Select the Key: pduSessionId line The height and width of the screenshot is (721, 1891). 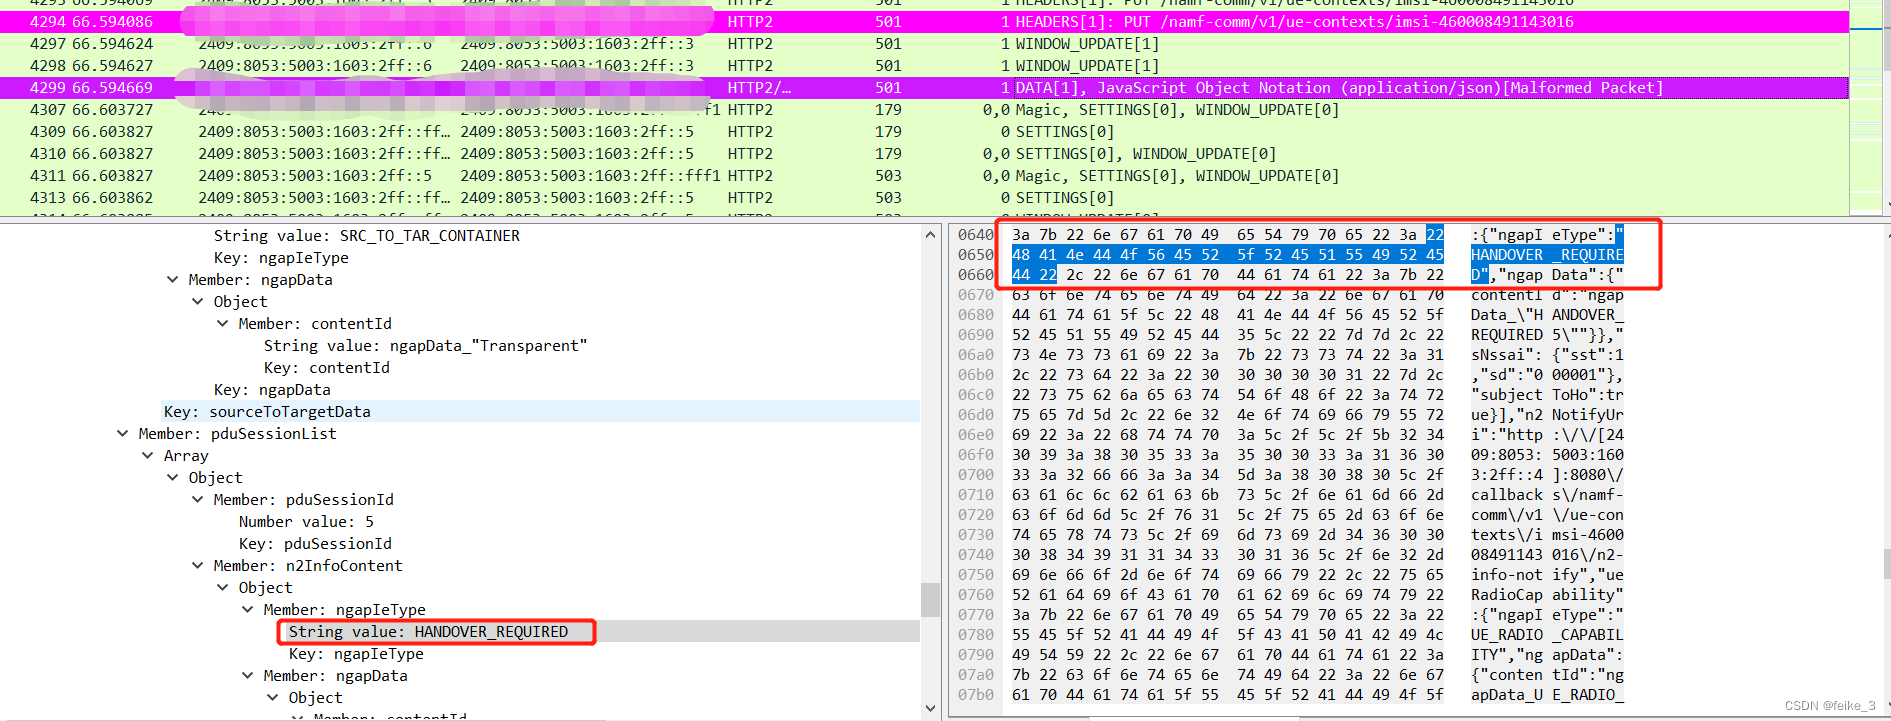[x=315, y=544]
